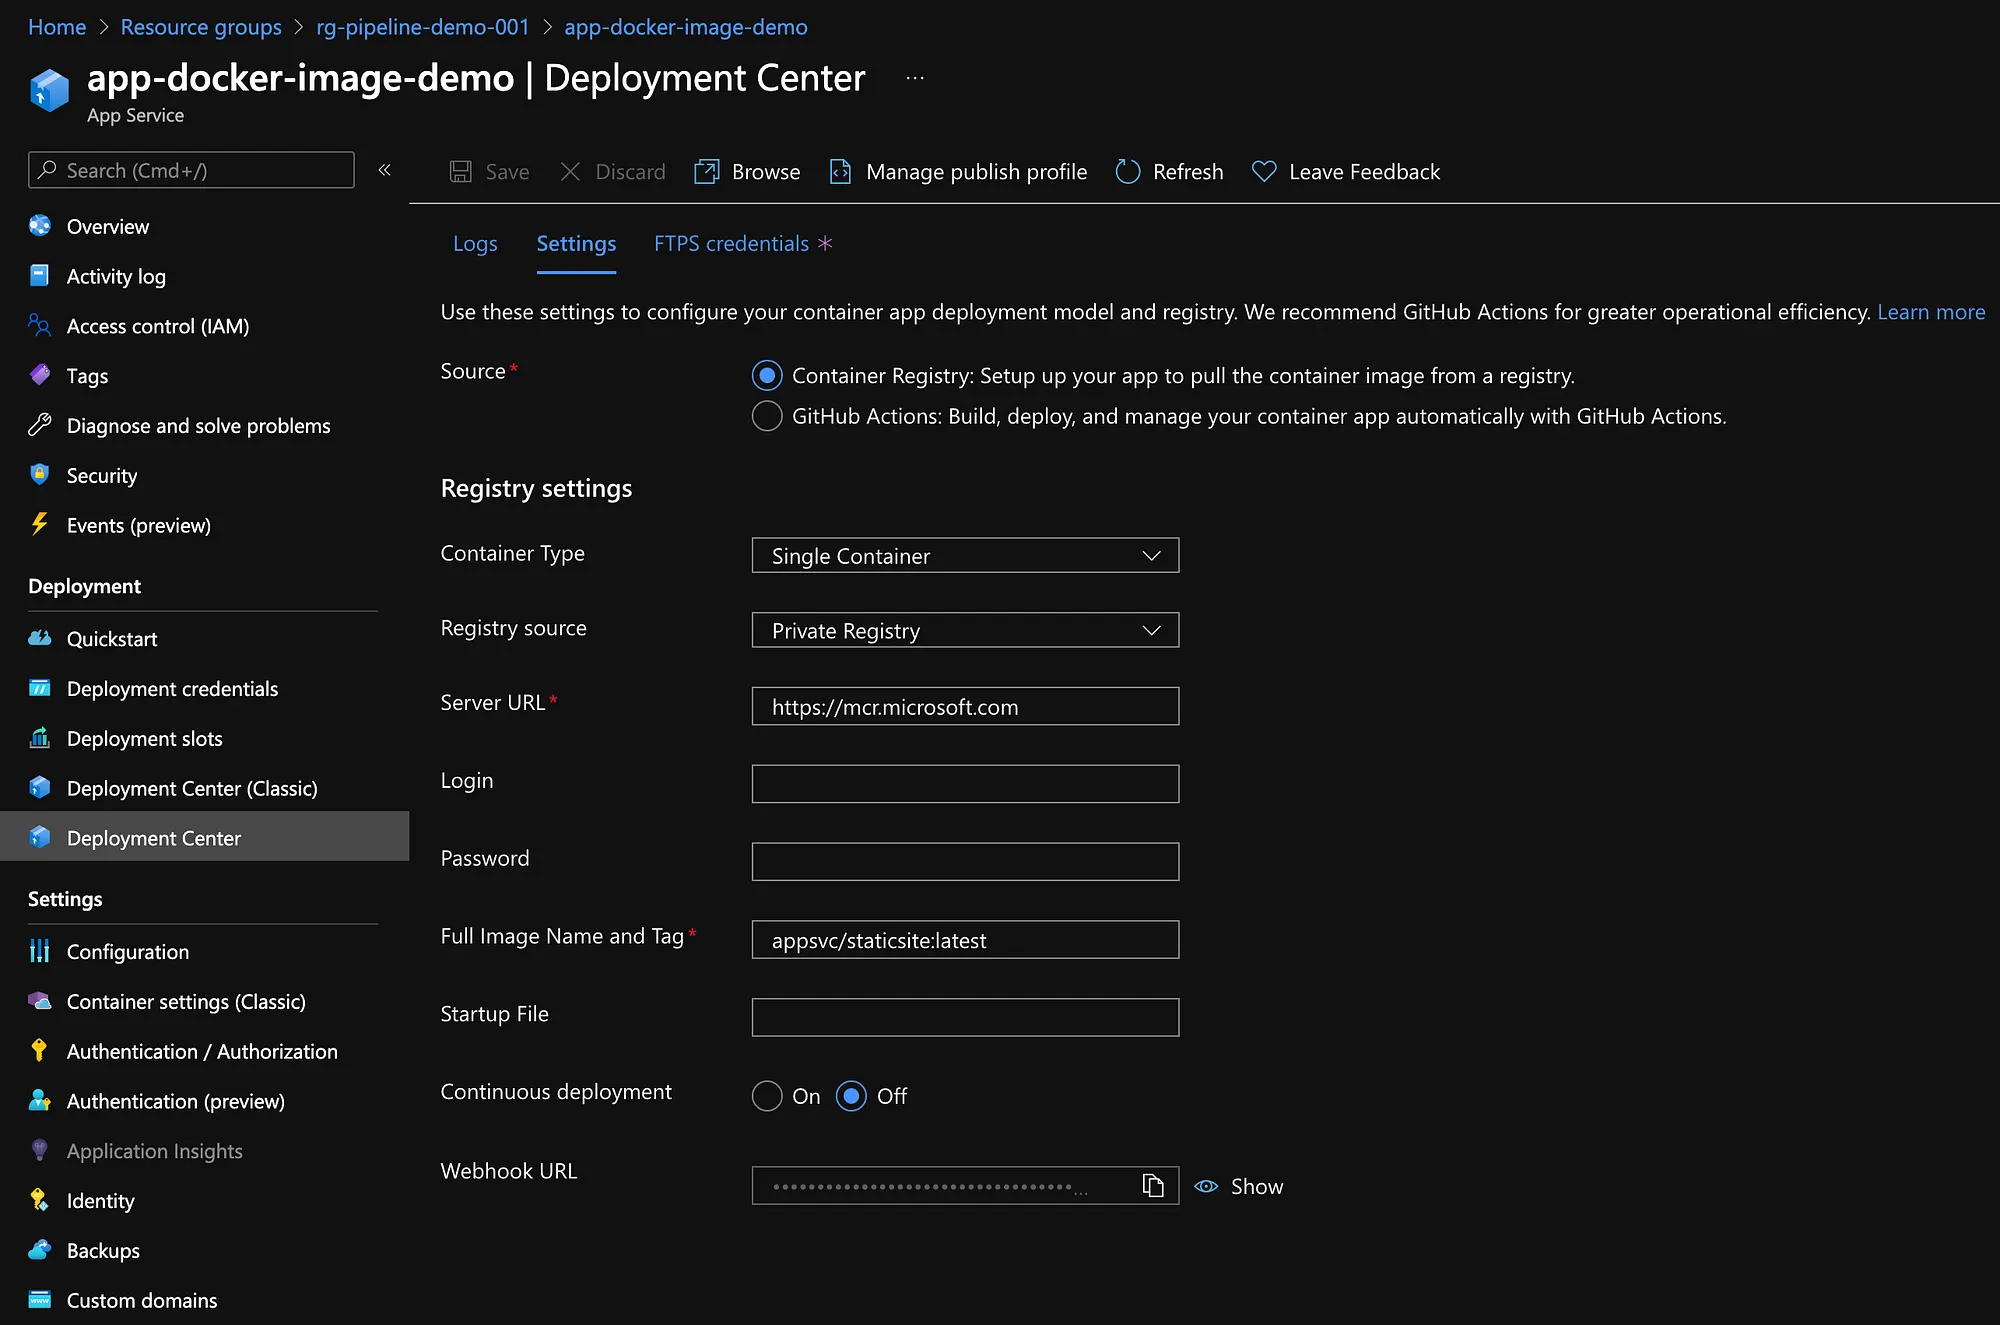
Task: Click the Custom domains icon
Action: [x=40, y=1300]
